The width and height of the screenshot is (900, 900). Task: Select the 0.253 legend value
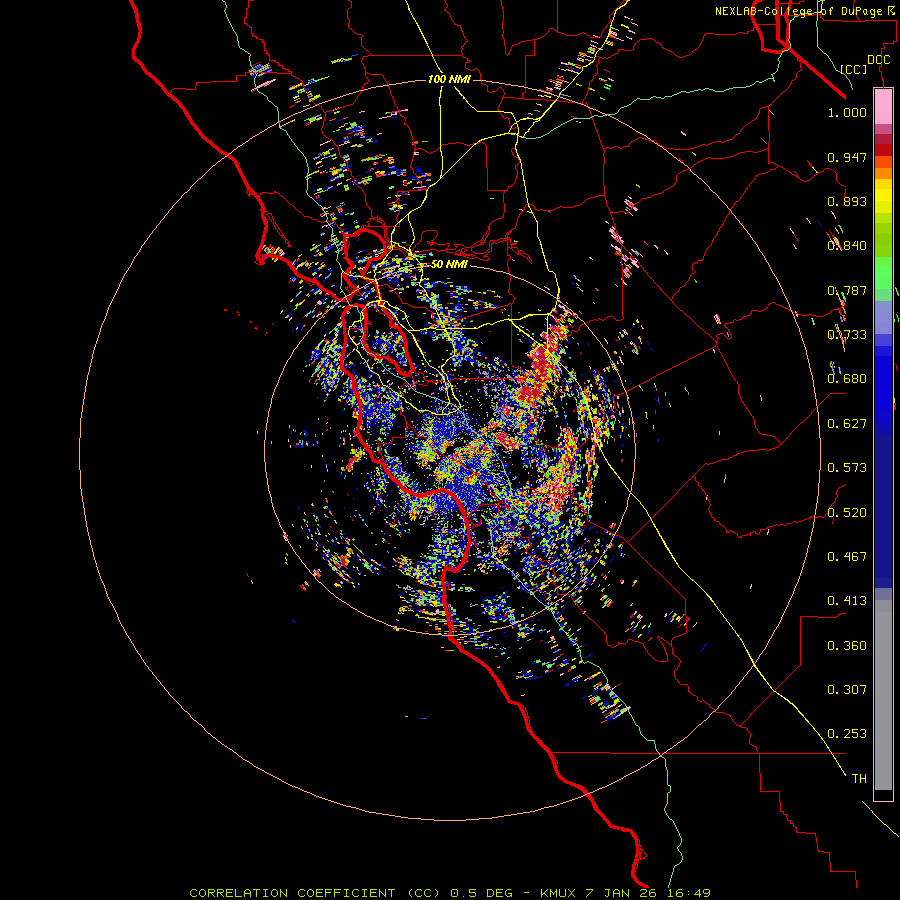847,734
